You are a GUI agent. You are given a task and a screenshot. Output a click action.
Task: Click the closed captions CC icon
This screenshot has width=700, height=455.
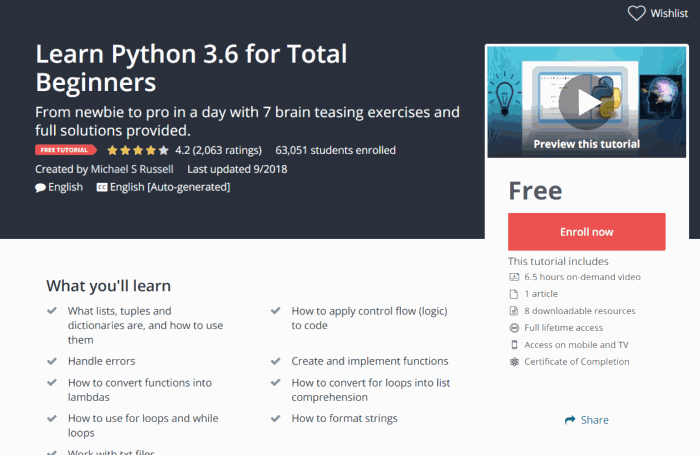(102, 188)
